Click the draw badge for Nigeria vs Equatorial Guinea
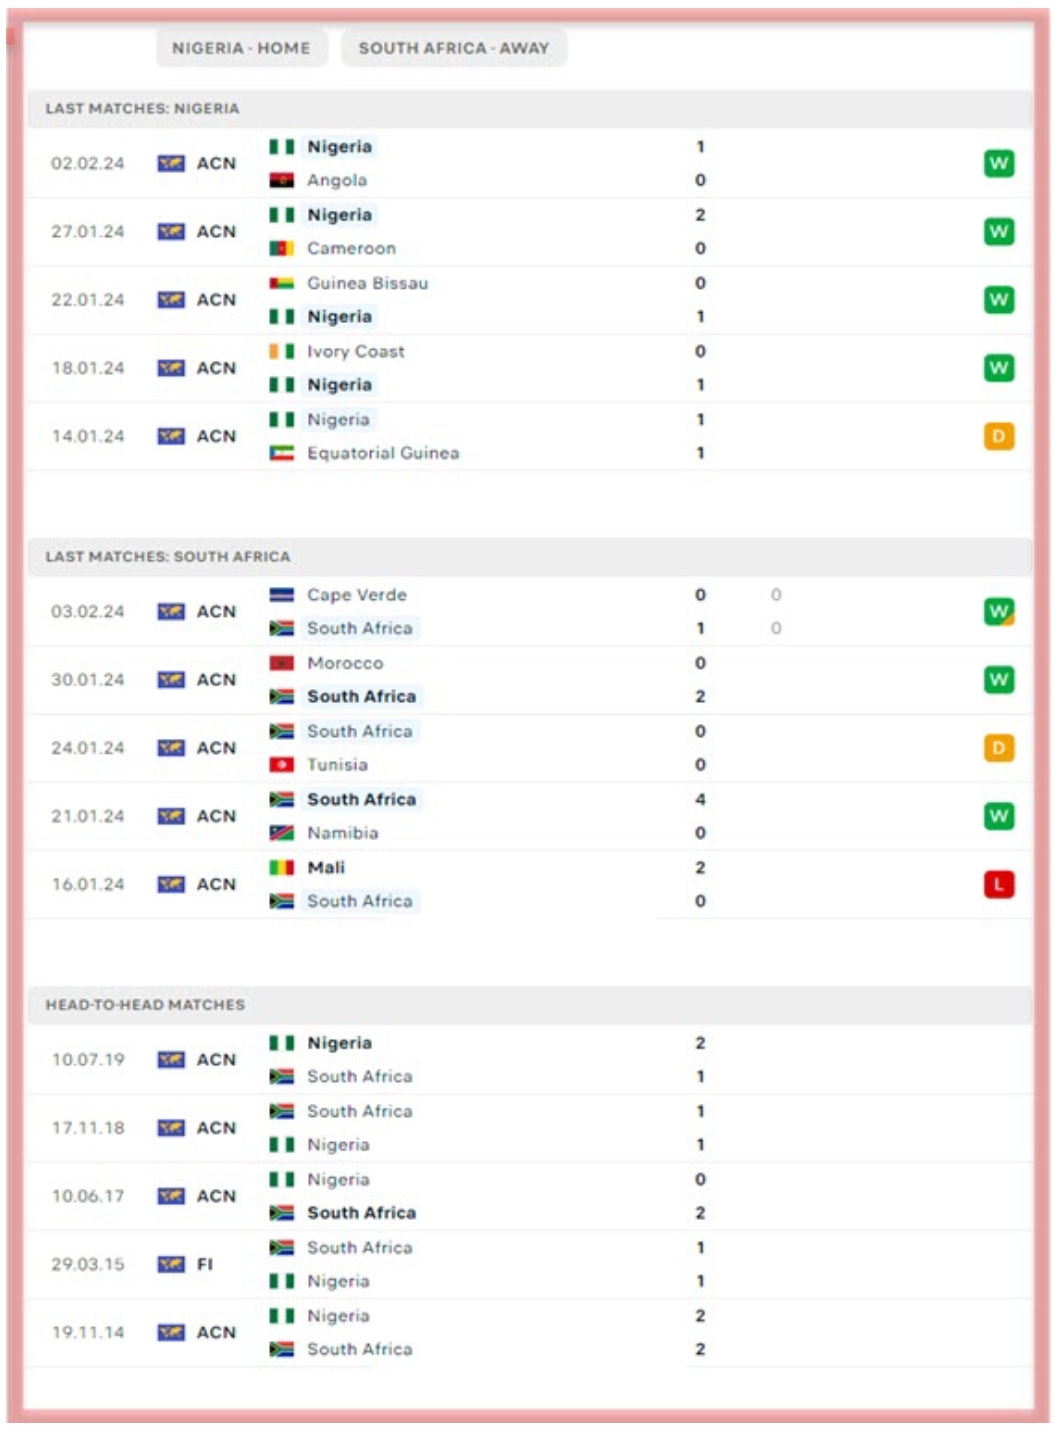Screen dimensions: 1060x1437 tap(998, 436)
